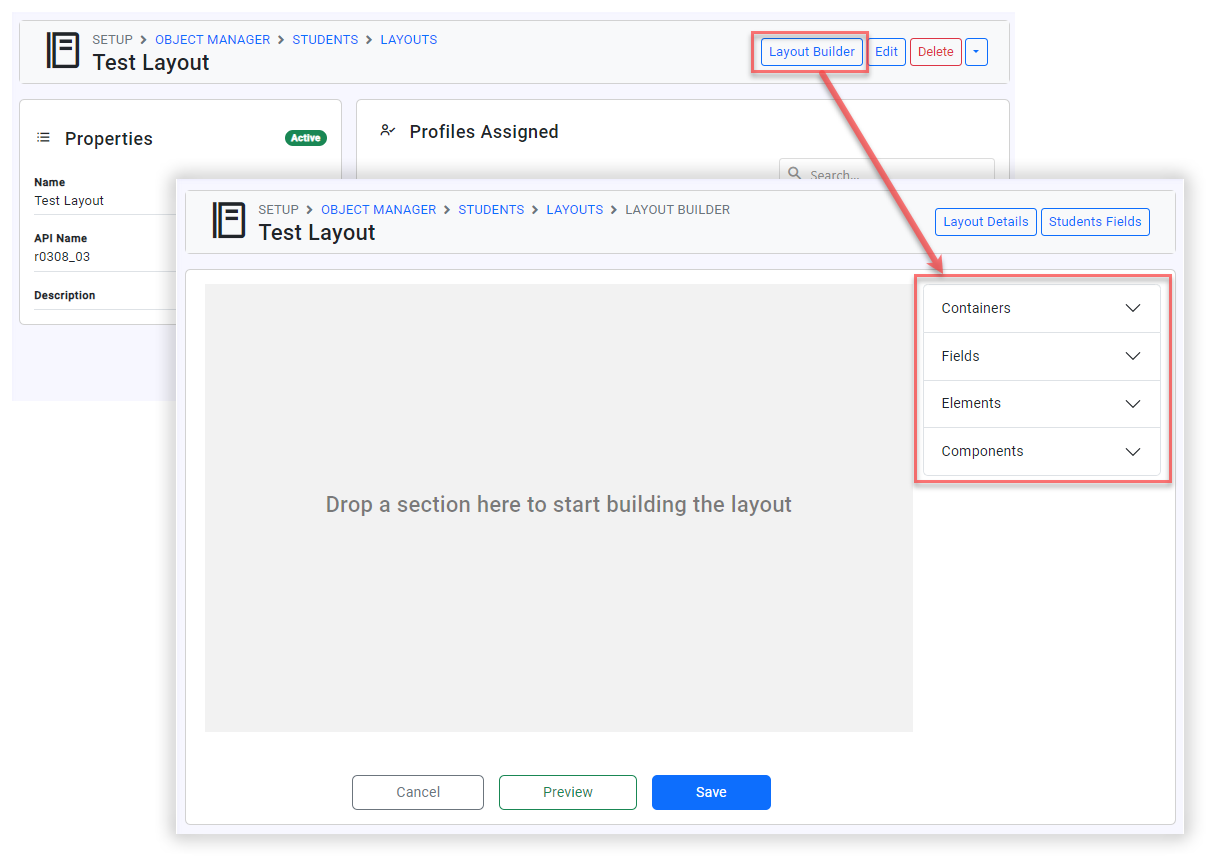Viewport: 1209px width, 856px height.
Task: Expand the Components accordion panel
Action: (1041, 451)
